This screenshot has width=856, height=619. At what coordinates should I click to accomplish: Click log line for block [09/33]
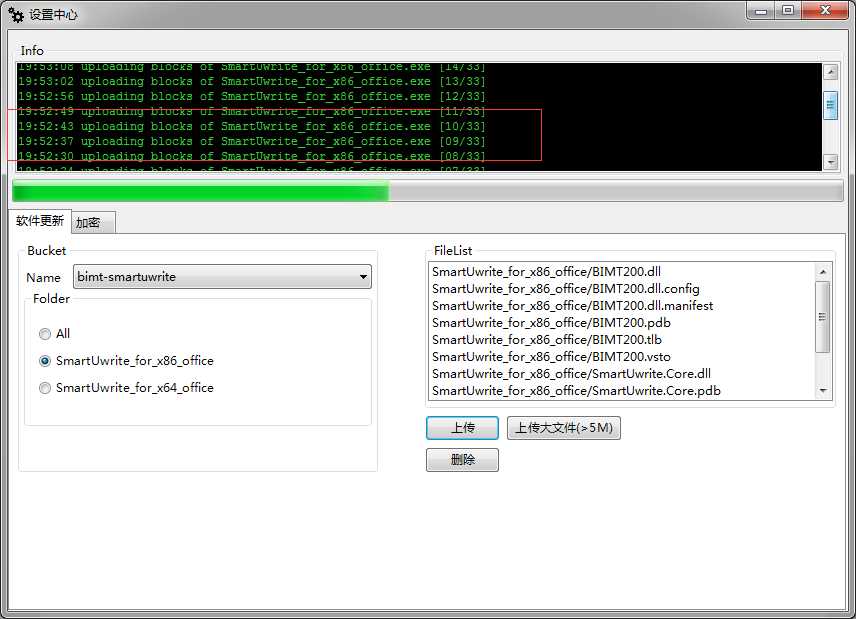(252, 141)
